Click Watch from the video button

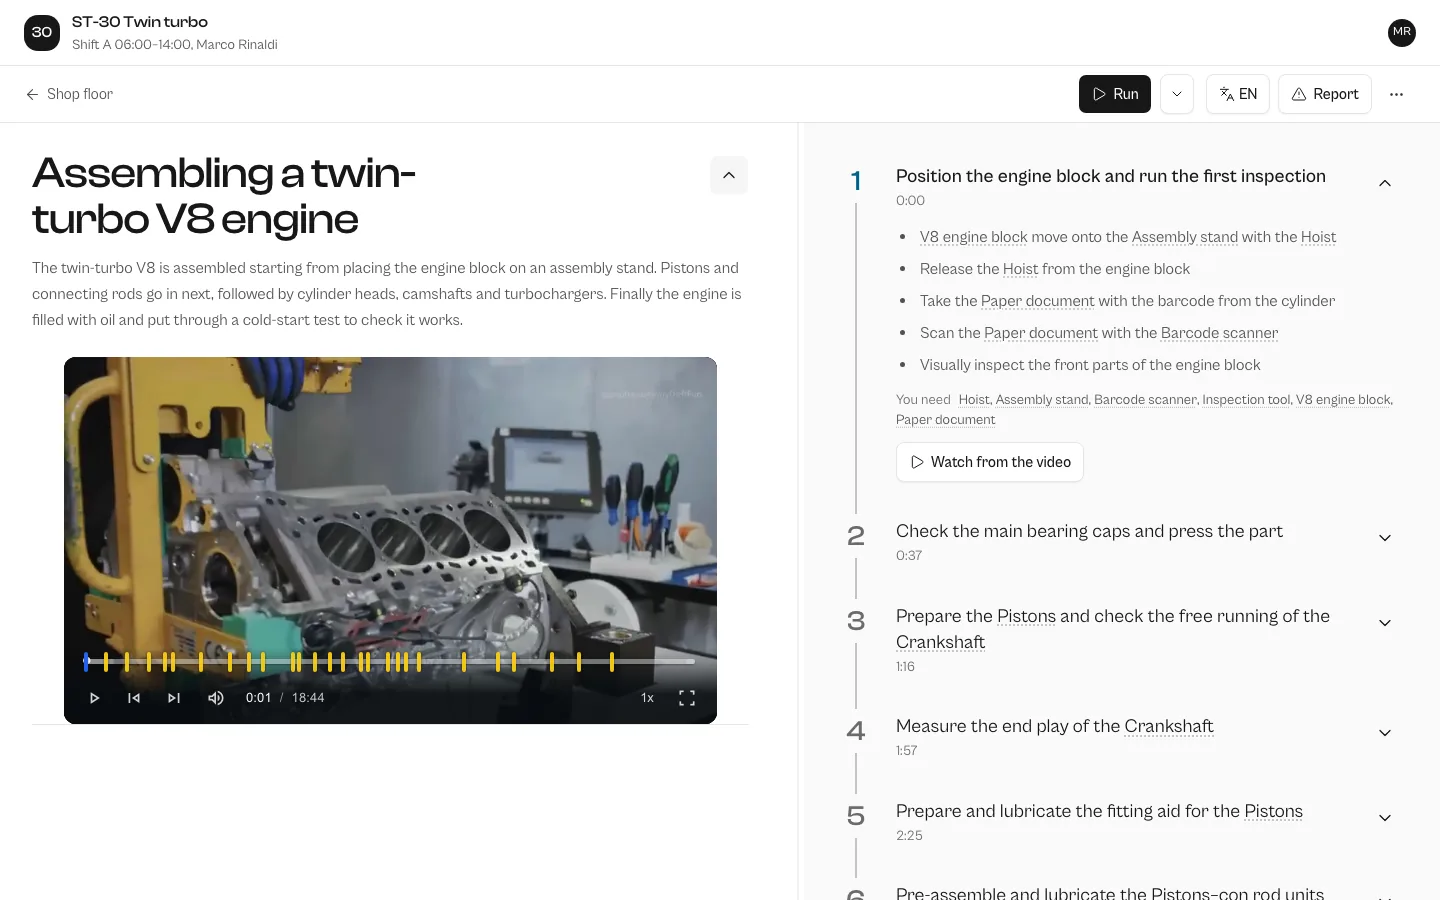click(990, 462)
